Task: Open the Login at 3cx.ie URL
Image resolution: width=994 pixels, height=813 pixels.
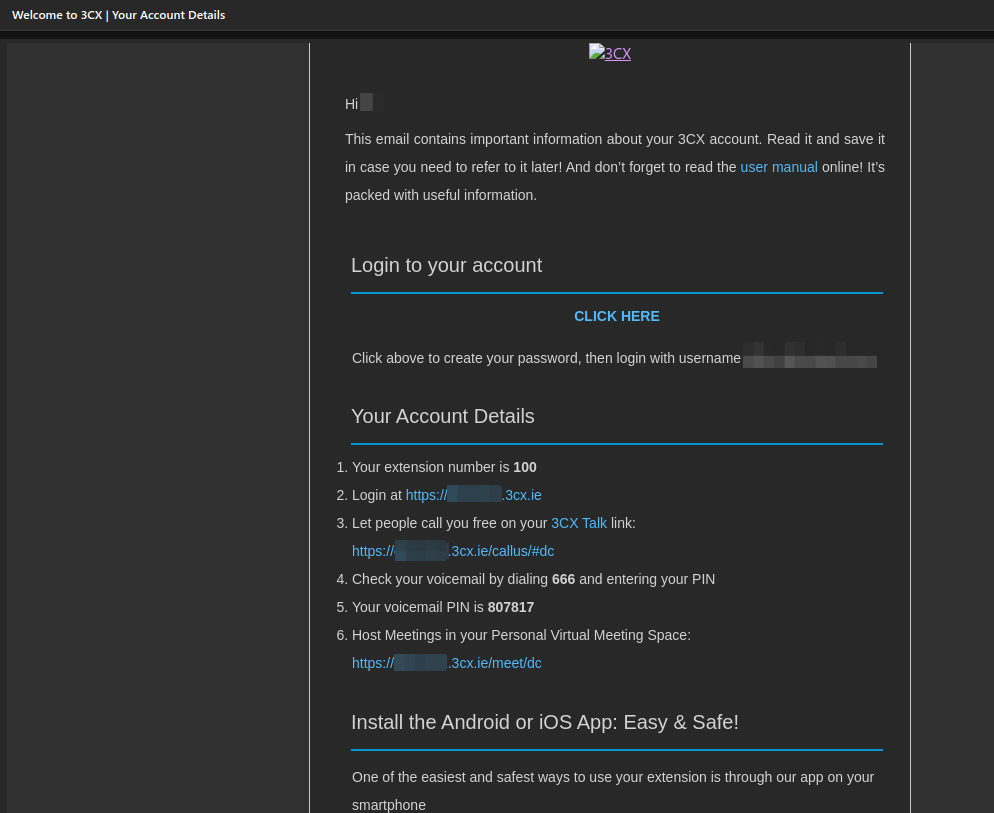Action: pyautogui.click(x=473, y=495)
